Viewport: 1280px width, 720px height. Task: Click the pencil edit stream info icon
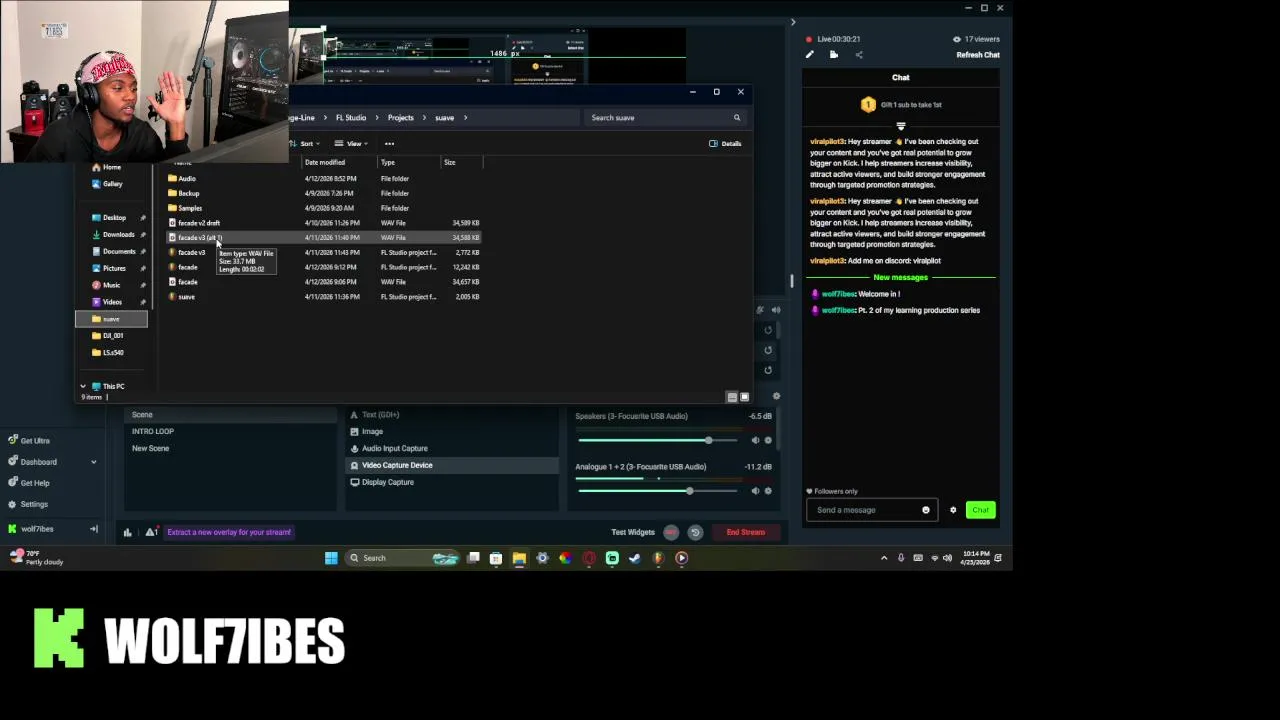point(810,55)
